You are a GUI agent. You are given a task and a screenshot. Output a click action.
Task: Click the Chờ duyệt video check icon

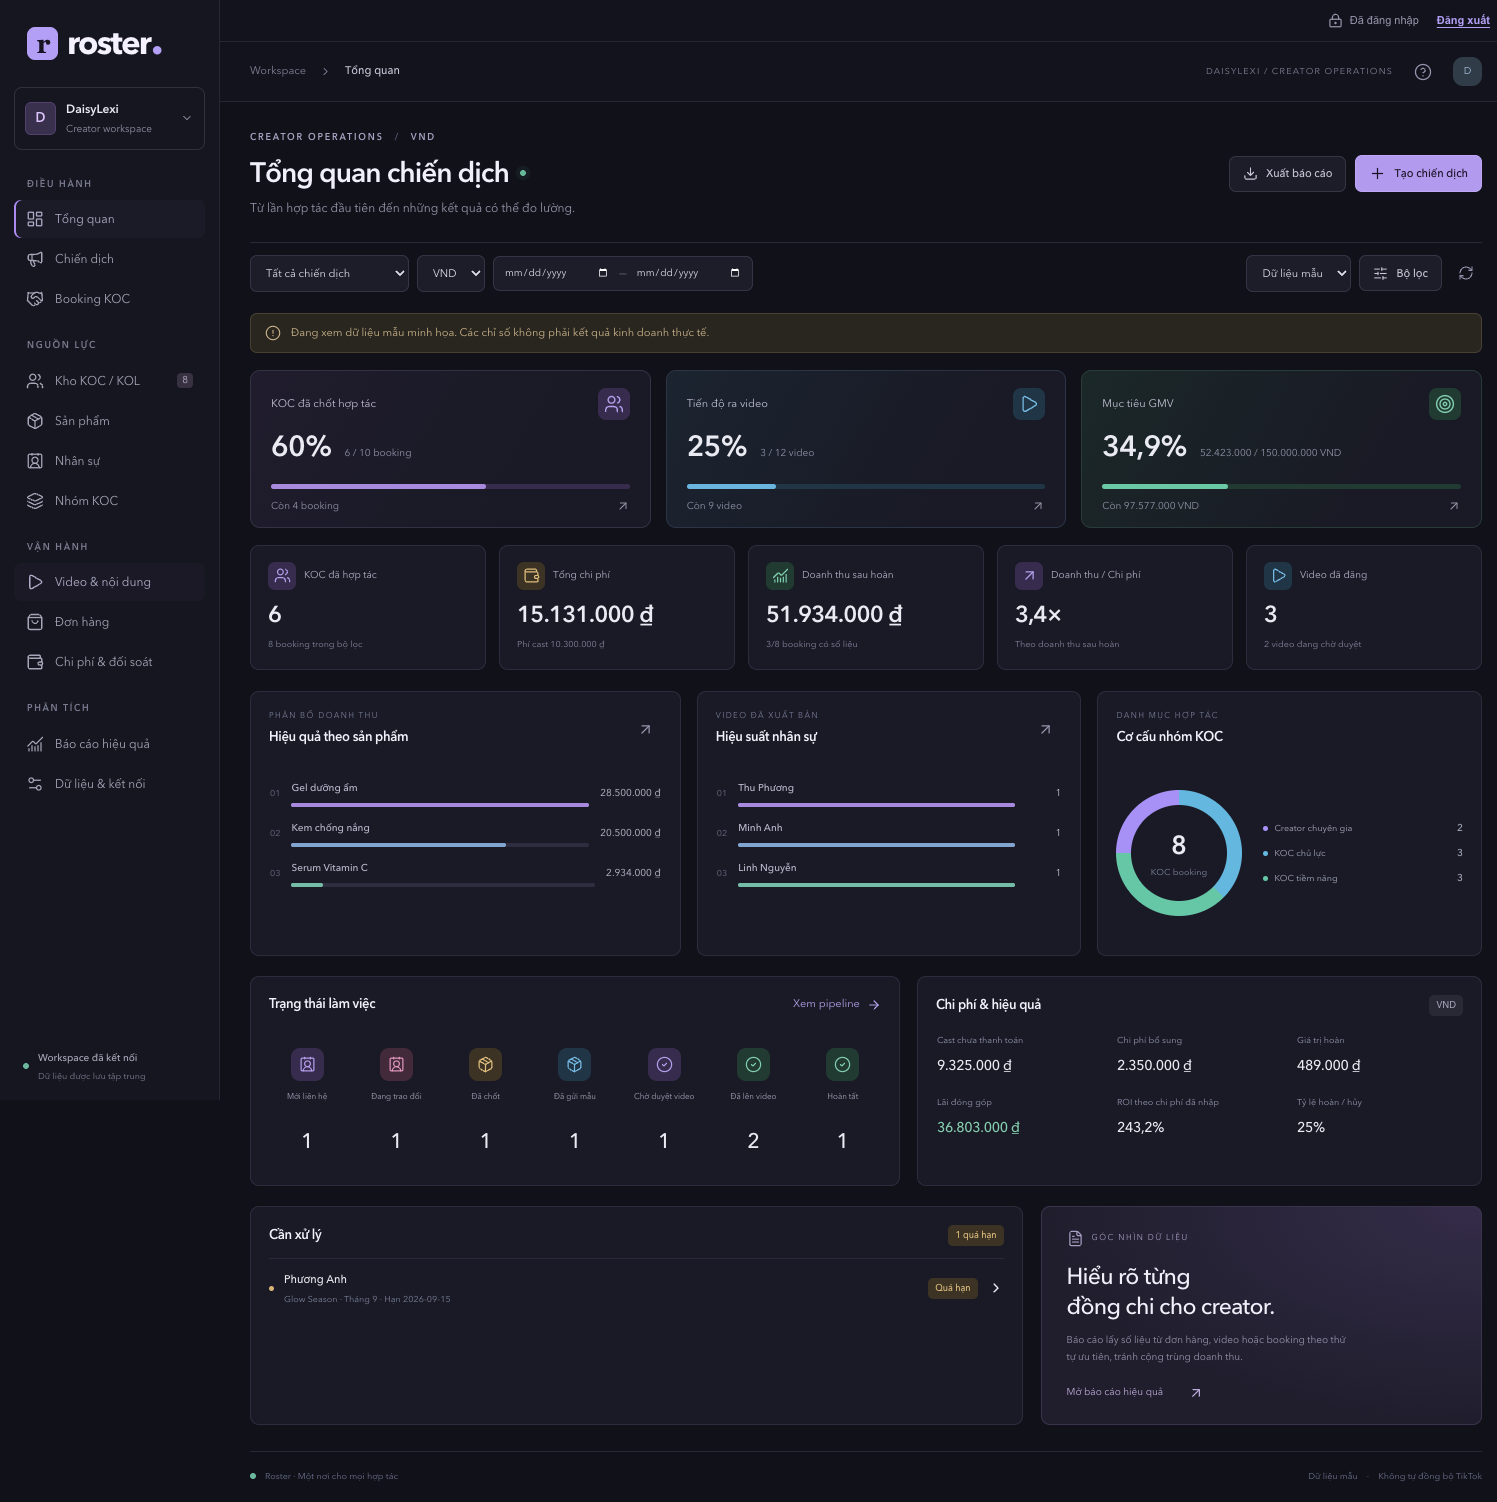pos(664,1065)
